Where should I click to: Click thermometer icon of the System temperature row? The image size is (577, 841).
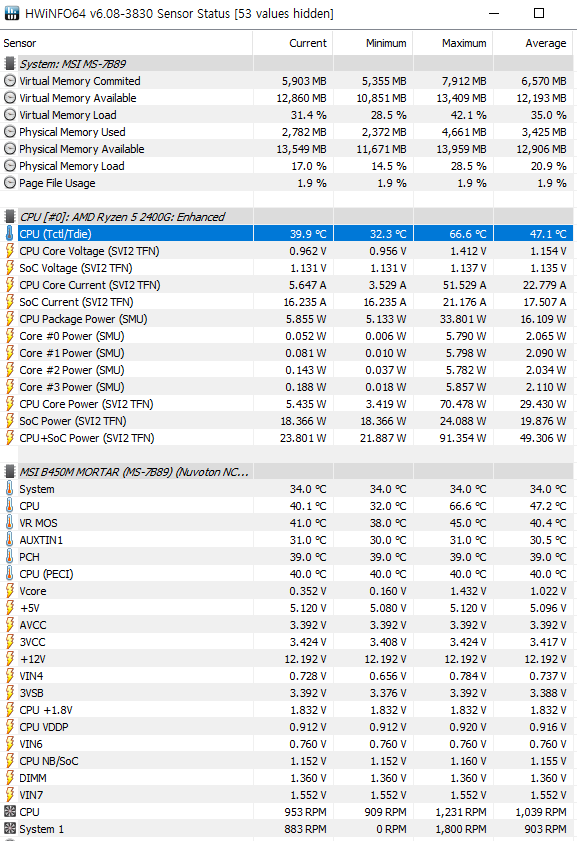tap(10, 489)
